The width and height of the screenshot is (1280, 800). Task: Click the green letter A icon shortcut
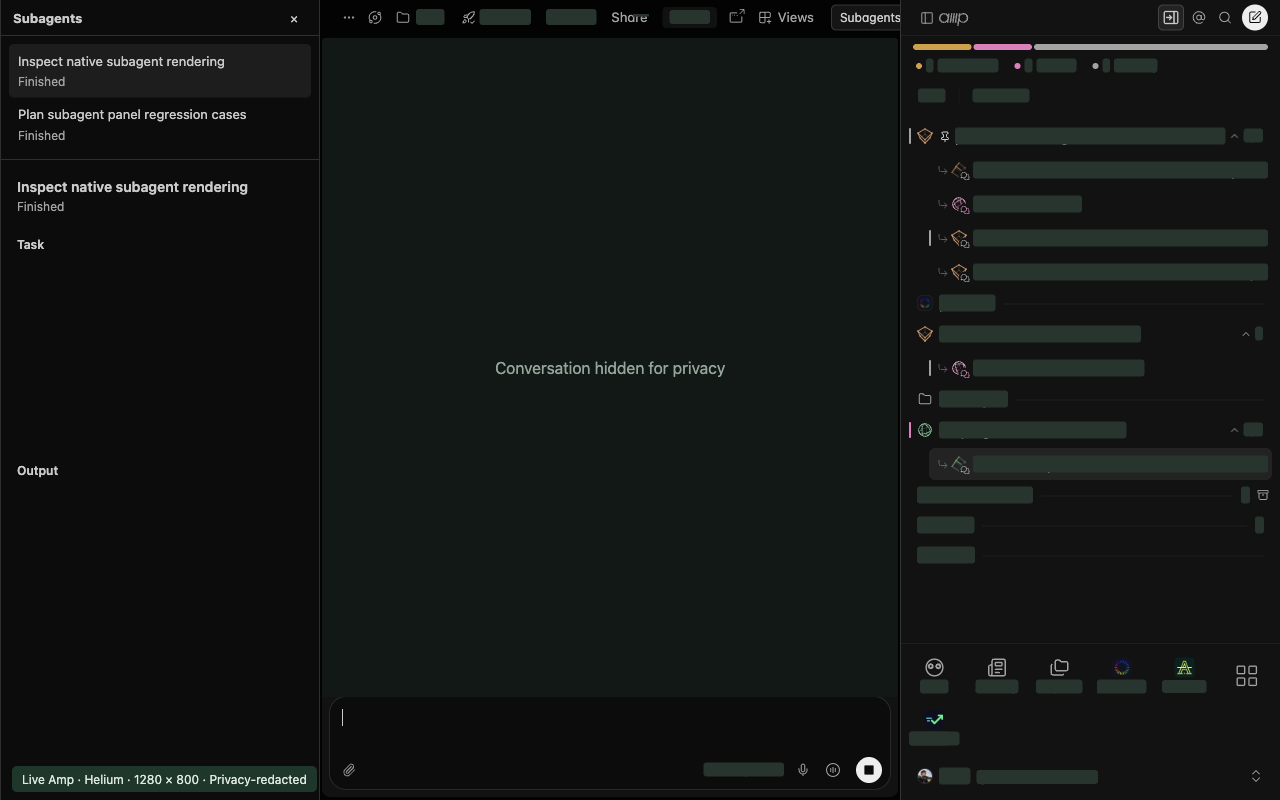(x=1184, y=667)
